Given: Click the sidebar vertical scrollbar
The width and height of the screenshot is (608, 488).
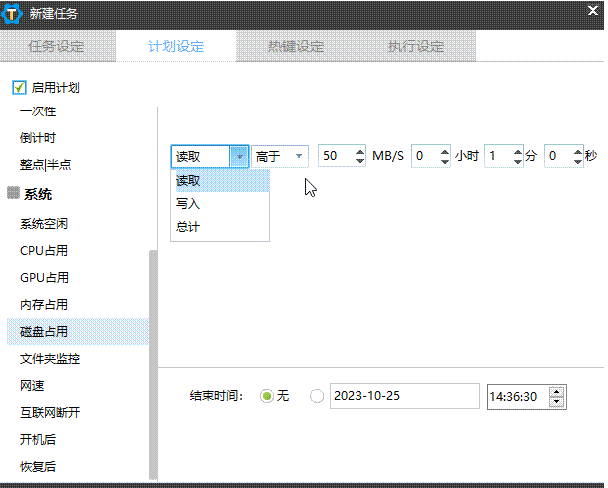Looking at the screenshot, I should click(153, 360).
